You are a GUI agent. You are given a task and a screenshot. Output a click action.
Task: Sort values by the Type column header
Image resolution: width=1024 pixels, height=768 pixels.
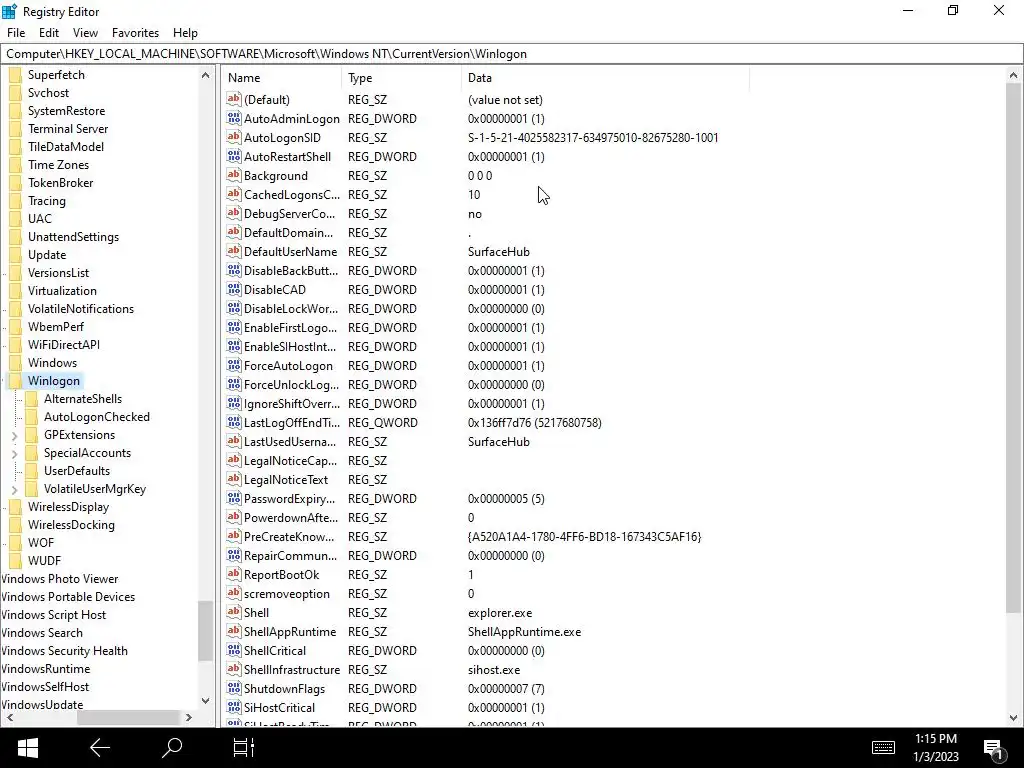pyautogui.click(x=401, y=78)
